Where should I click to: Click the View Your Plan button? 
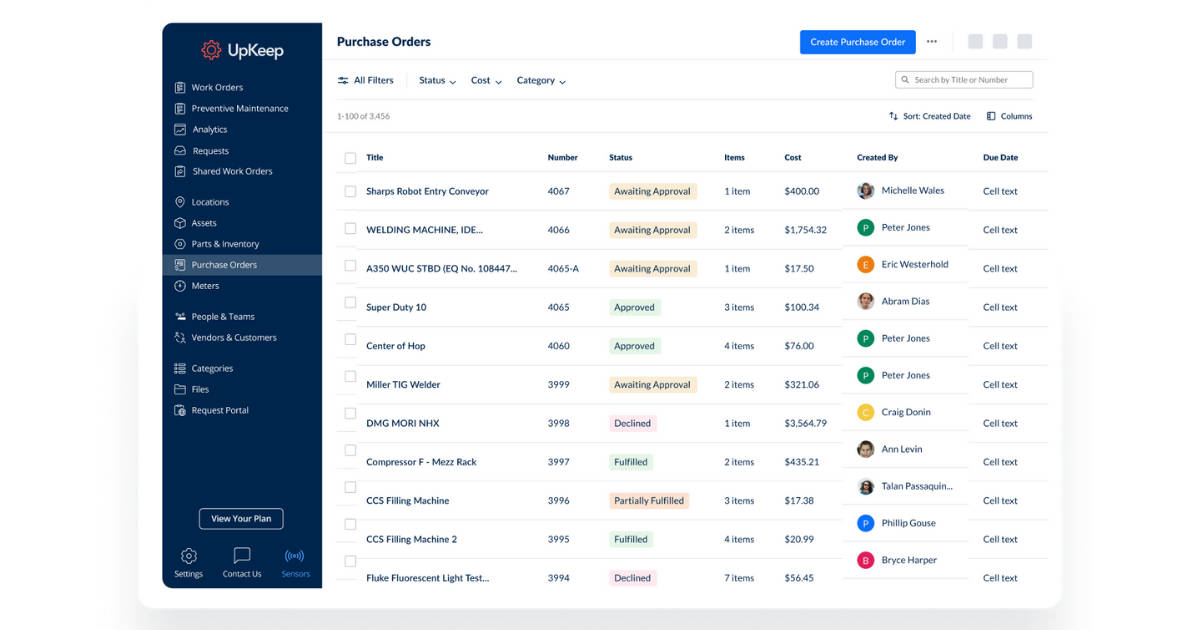(x=240, y=519)
